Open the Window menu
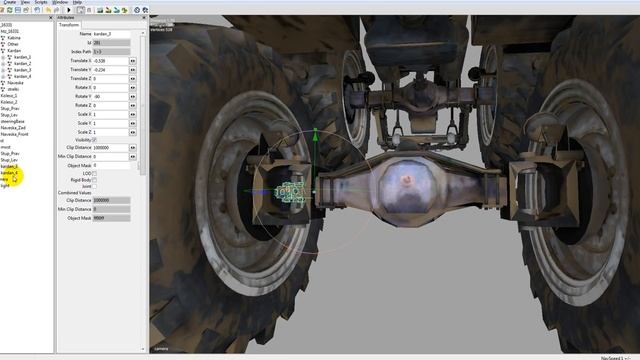Image resolution: width=640 pixels, height=360 pixels. coord(60,2)
